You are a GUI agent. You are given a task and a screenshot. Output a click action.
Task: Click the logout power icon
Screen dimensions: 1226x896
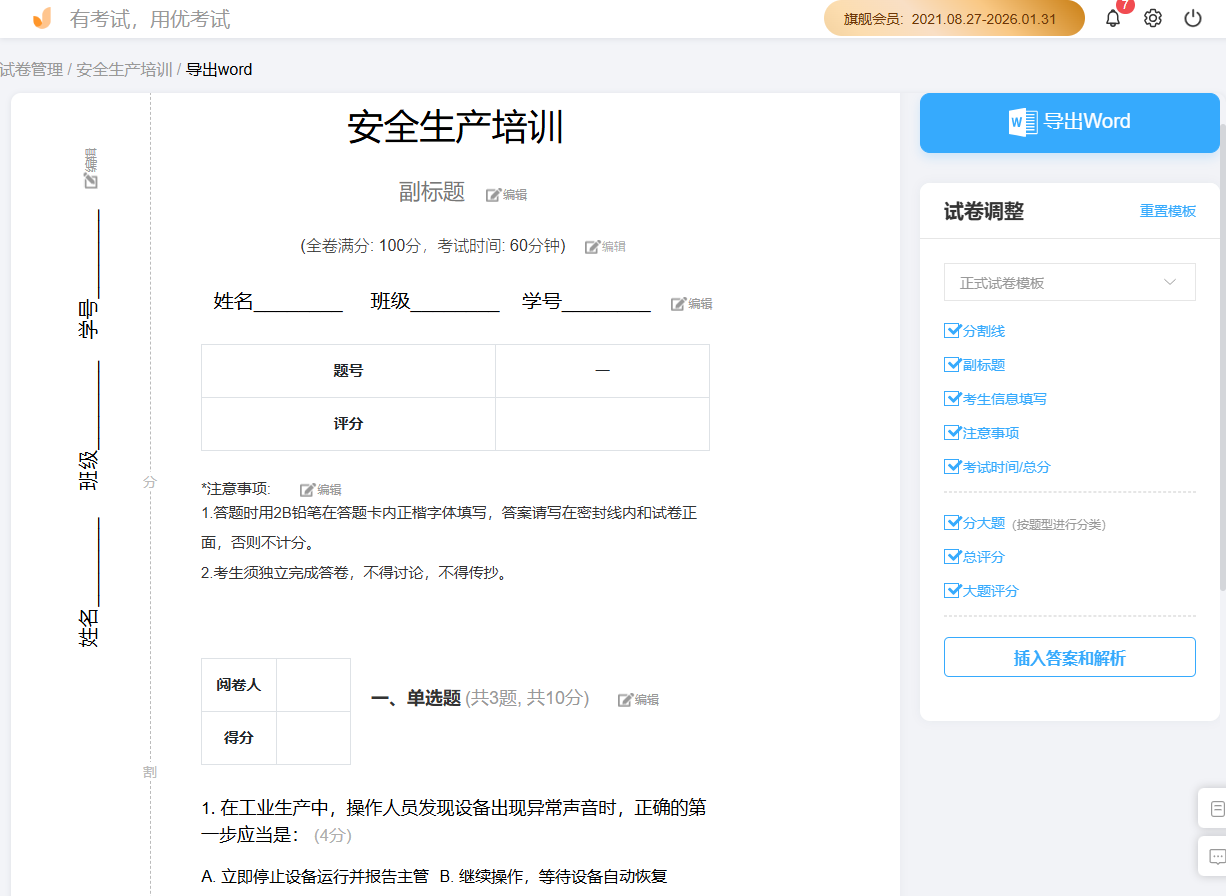click(x=1191, y=17)
